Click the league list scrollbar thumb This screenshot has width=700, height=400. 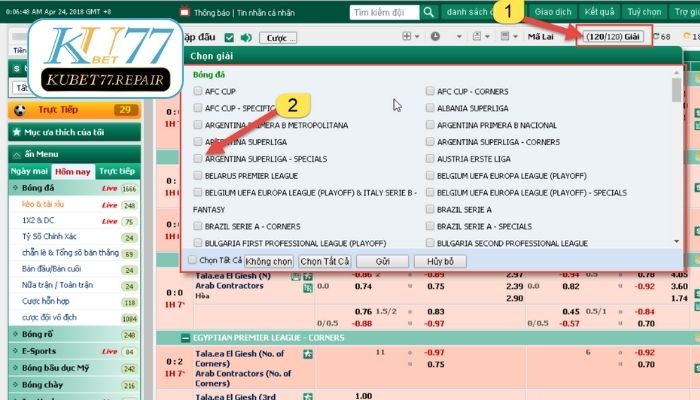[x=676, y=90]
